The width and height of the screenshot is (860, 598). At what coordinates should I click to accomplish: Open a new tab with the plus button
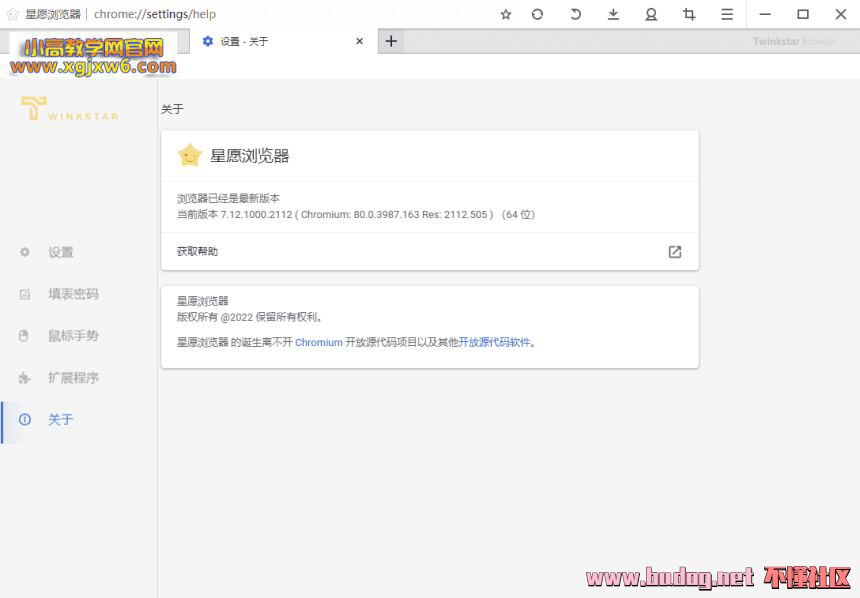[x=391, y=41]
